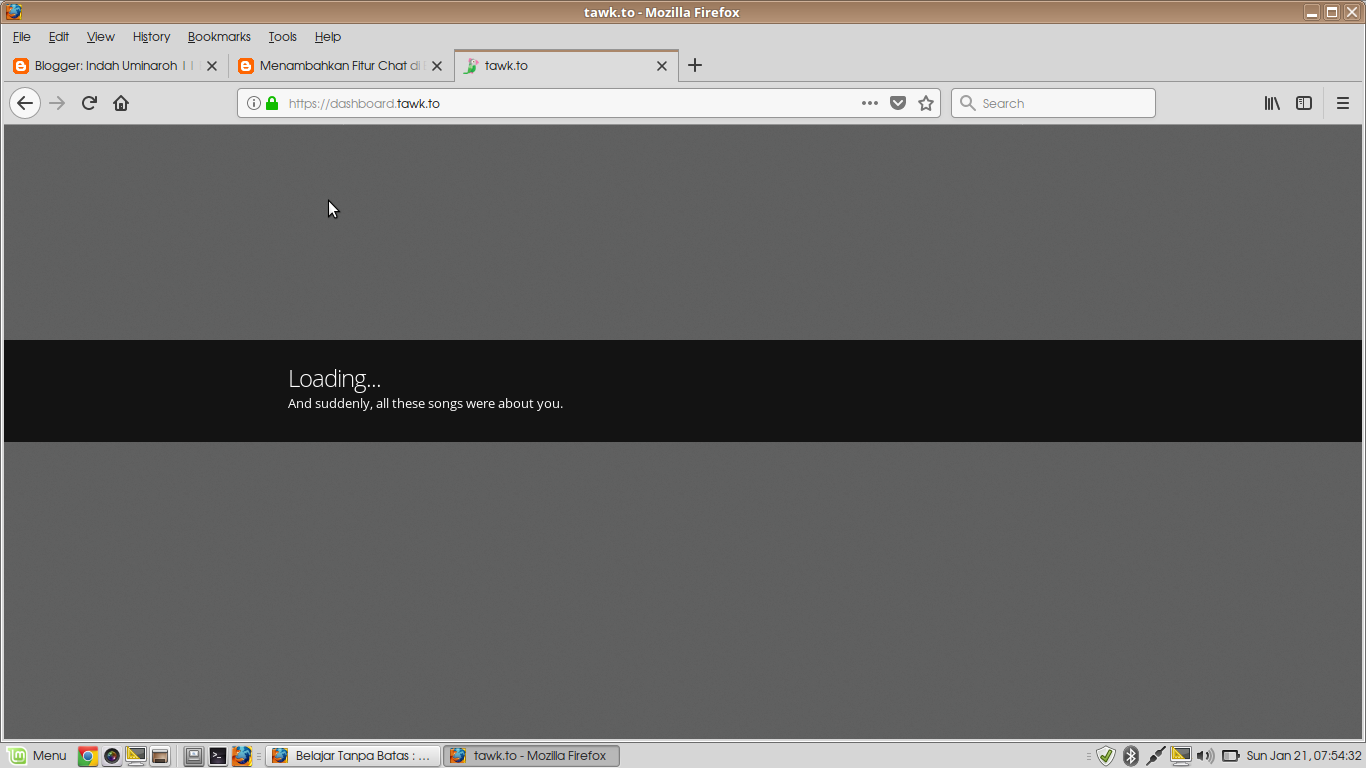This screenshot has height=768, width=1366.
Task: Click the Loading... heading text
Action: point(334,379)
